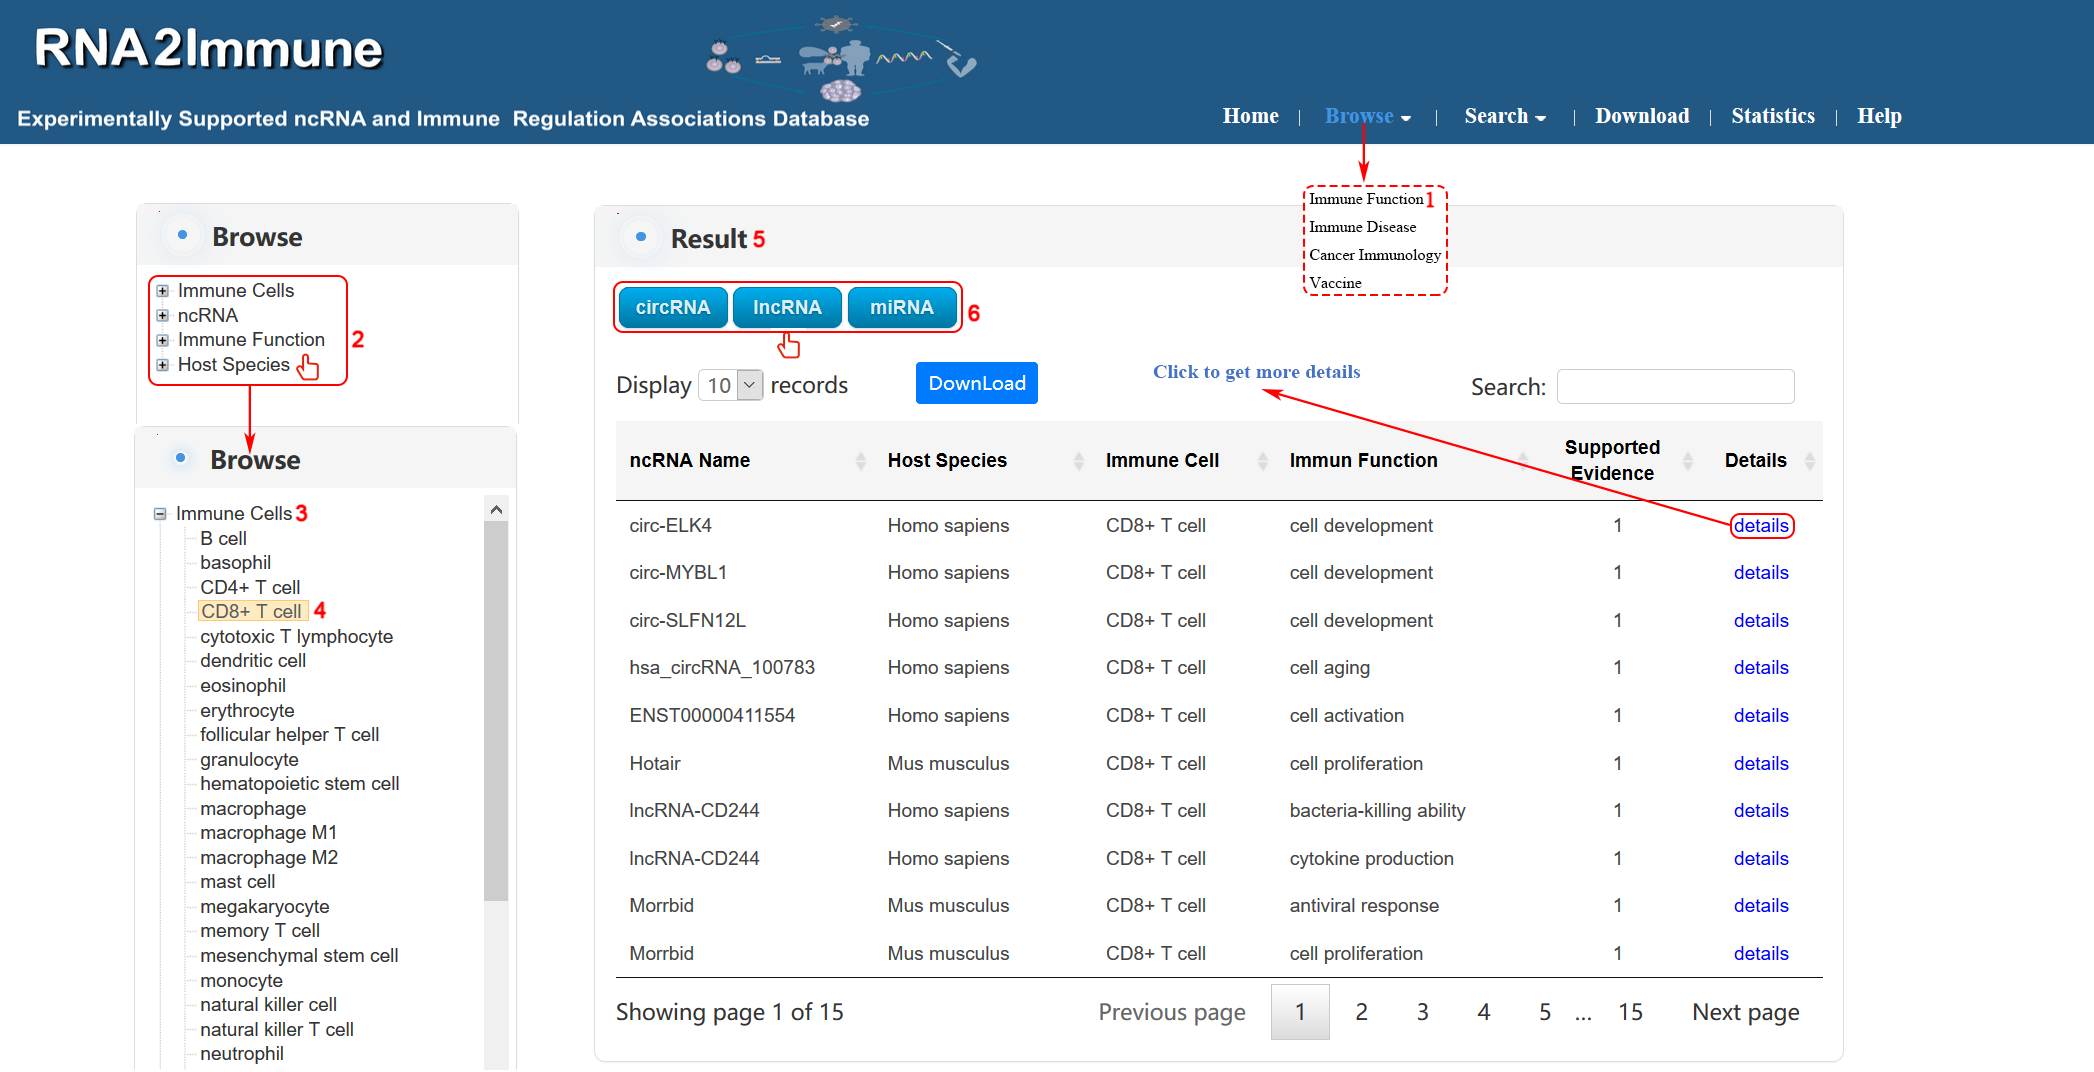The height and width of the screenshot is (1072, 2094).
Task: Click in the table Search field
Action: (x=1675, y=387)
